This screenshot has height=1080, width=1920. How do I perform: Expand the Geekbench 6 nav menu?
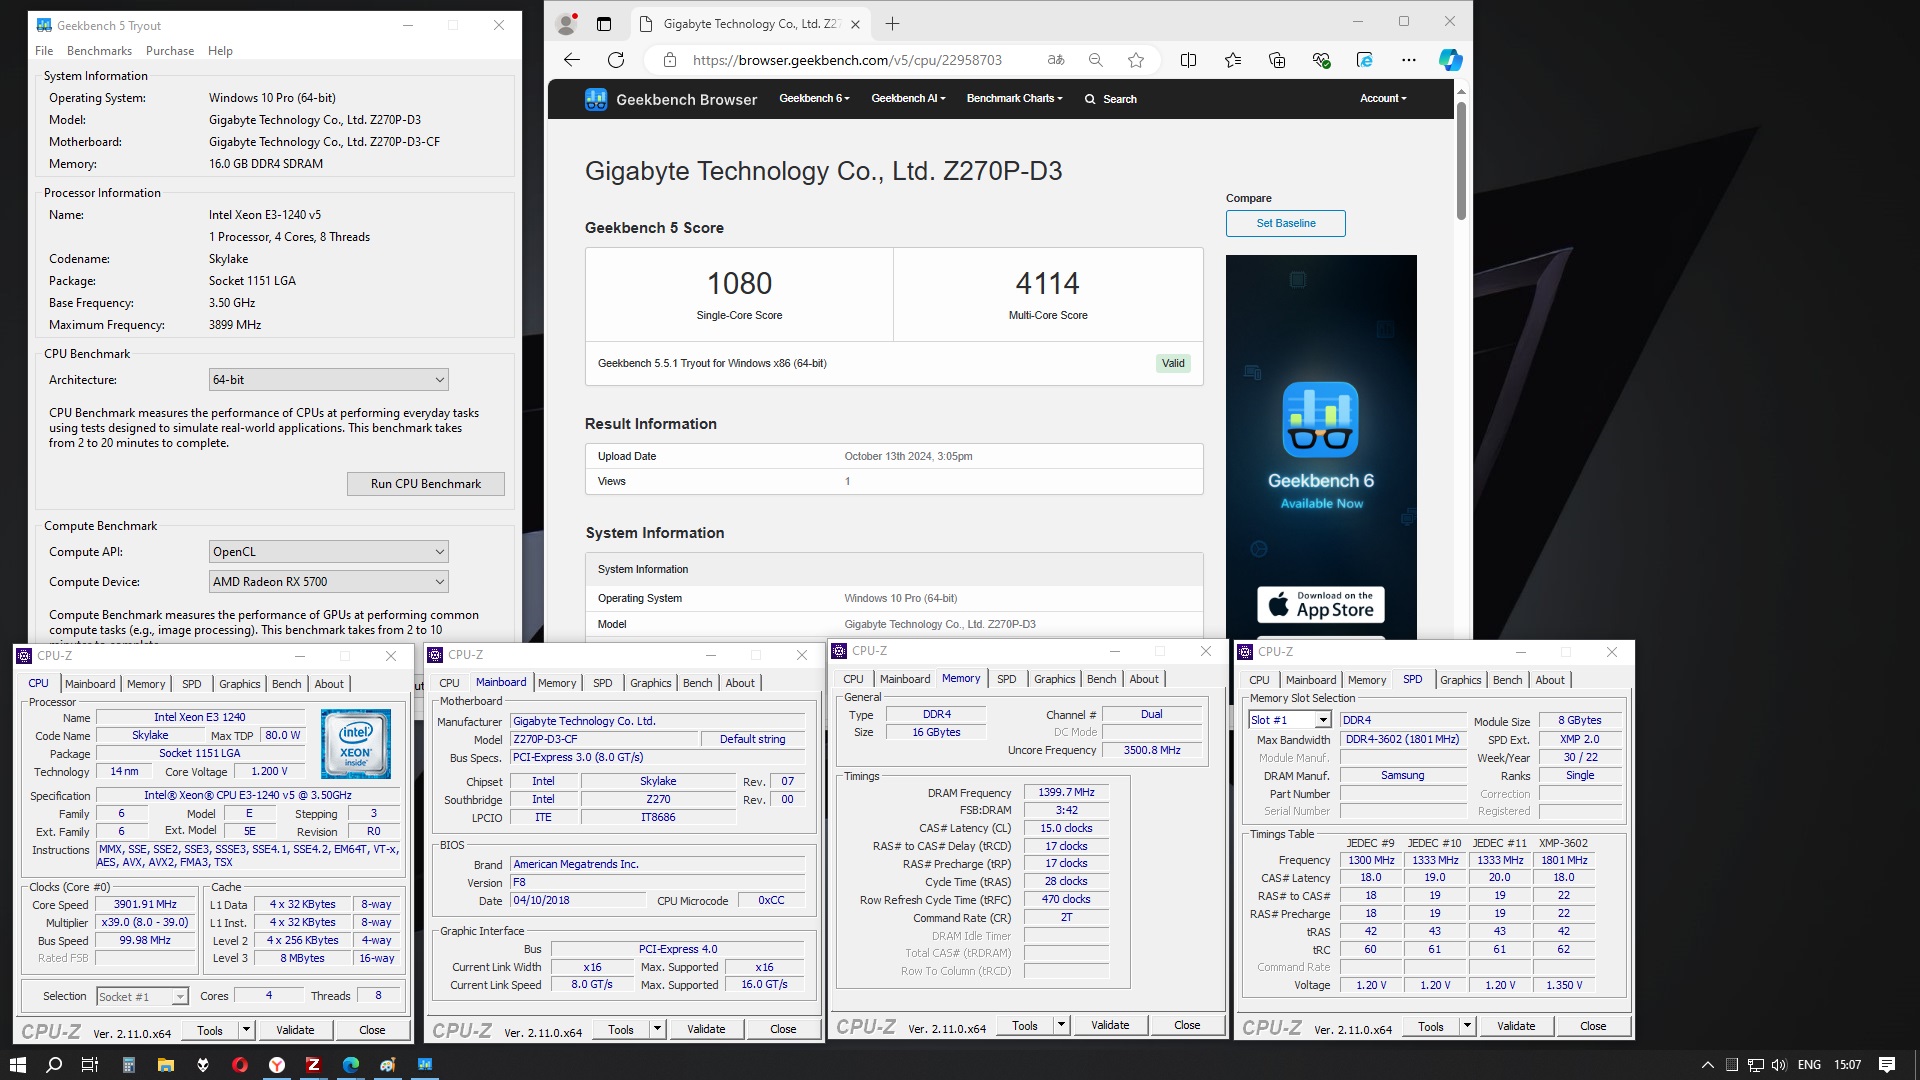pyautogui.click(x=814, y=99)
